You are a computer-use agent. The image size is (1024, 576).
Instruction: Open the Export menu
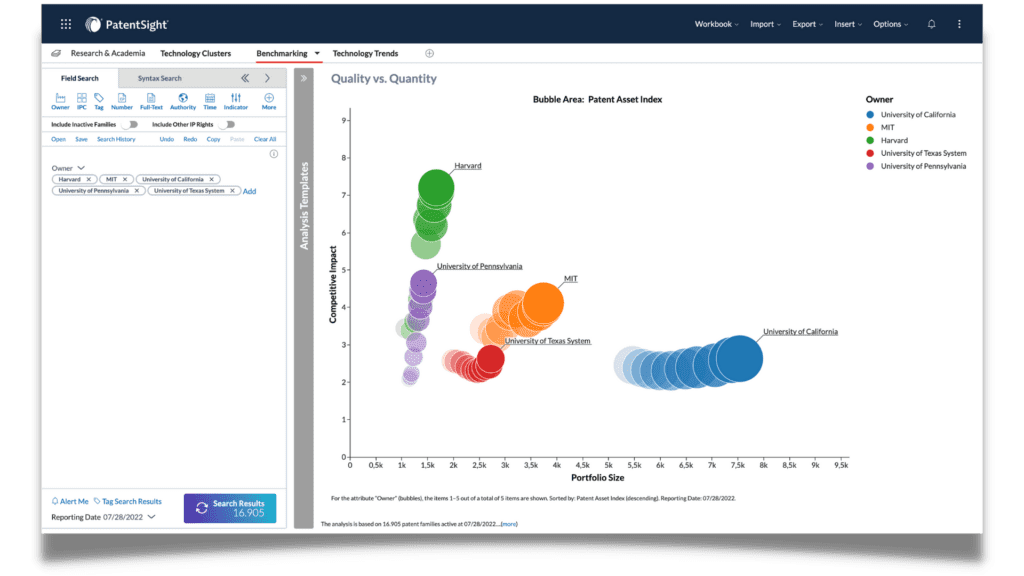coord(807,24)
